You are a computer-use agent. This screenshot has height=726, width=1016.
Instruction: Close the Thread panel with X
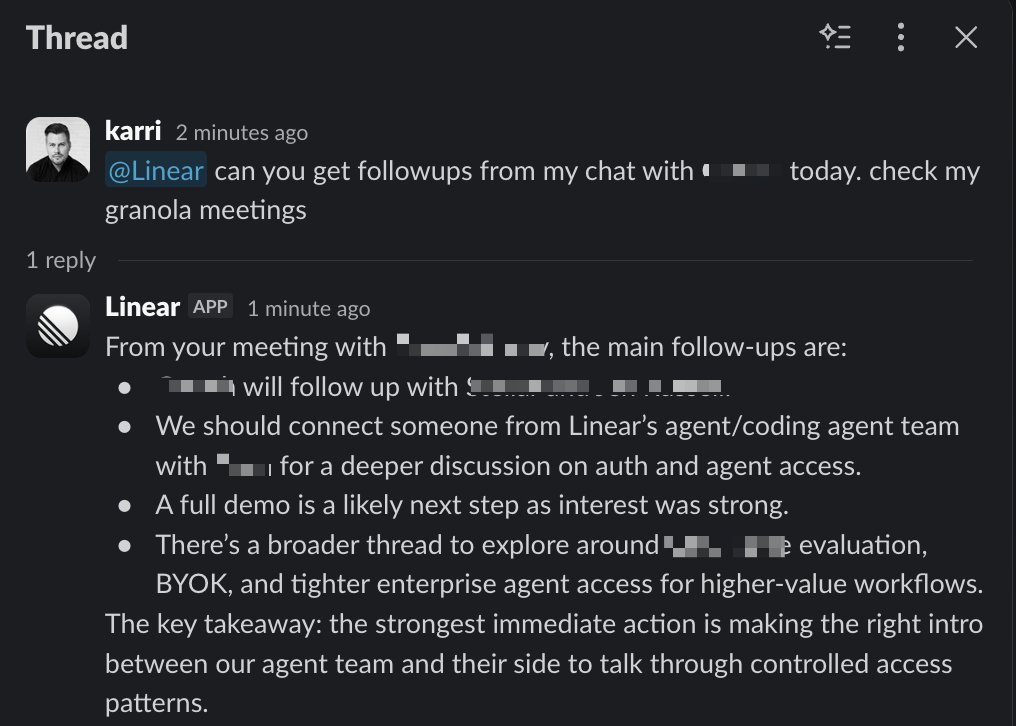pyautogui.click(x=965, y=37)
